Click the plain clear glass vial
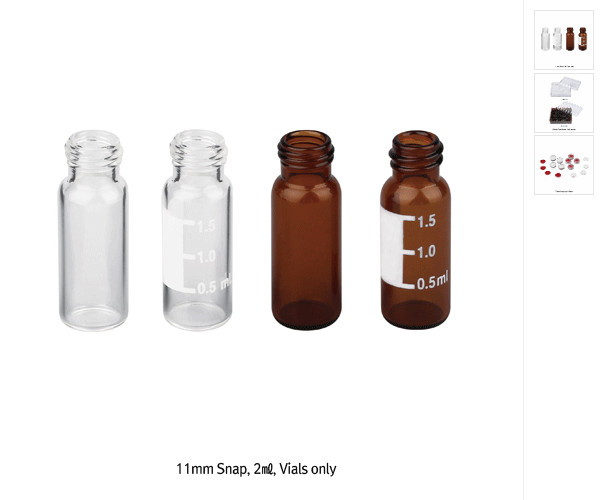Screen dimensions: 601x500 pos(94,230)
